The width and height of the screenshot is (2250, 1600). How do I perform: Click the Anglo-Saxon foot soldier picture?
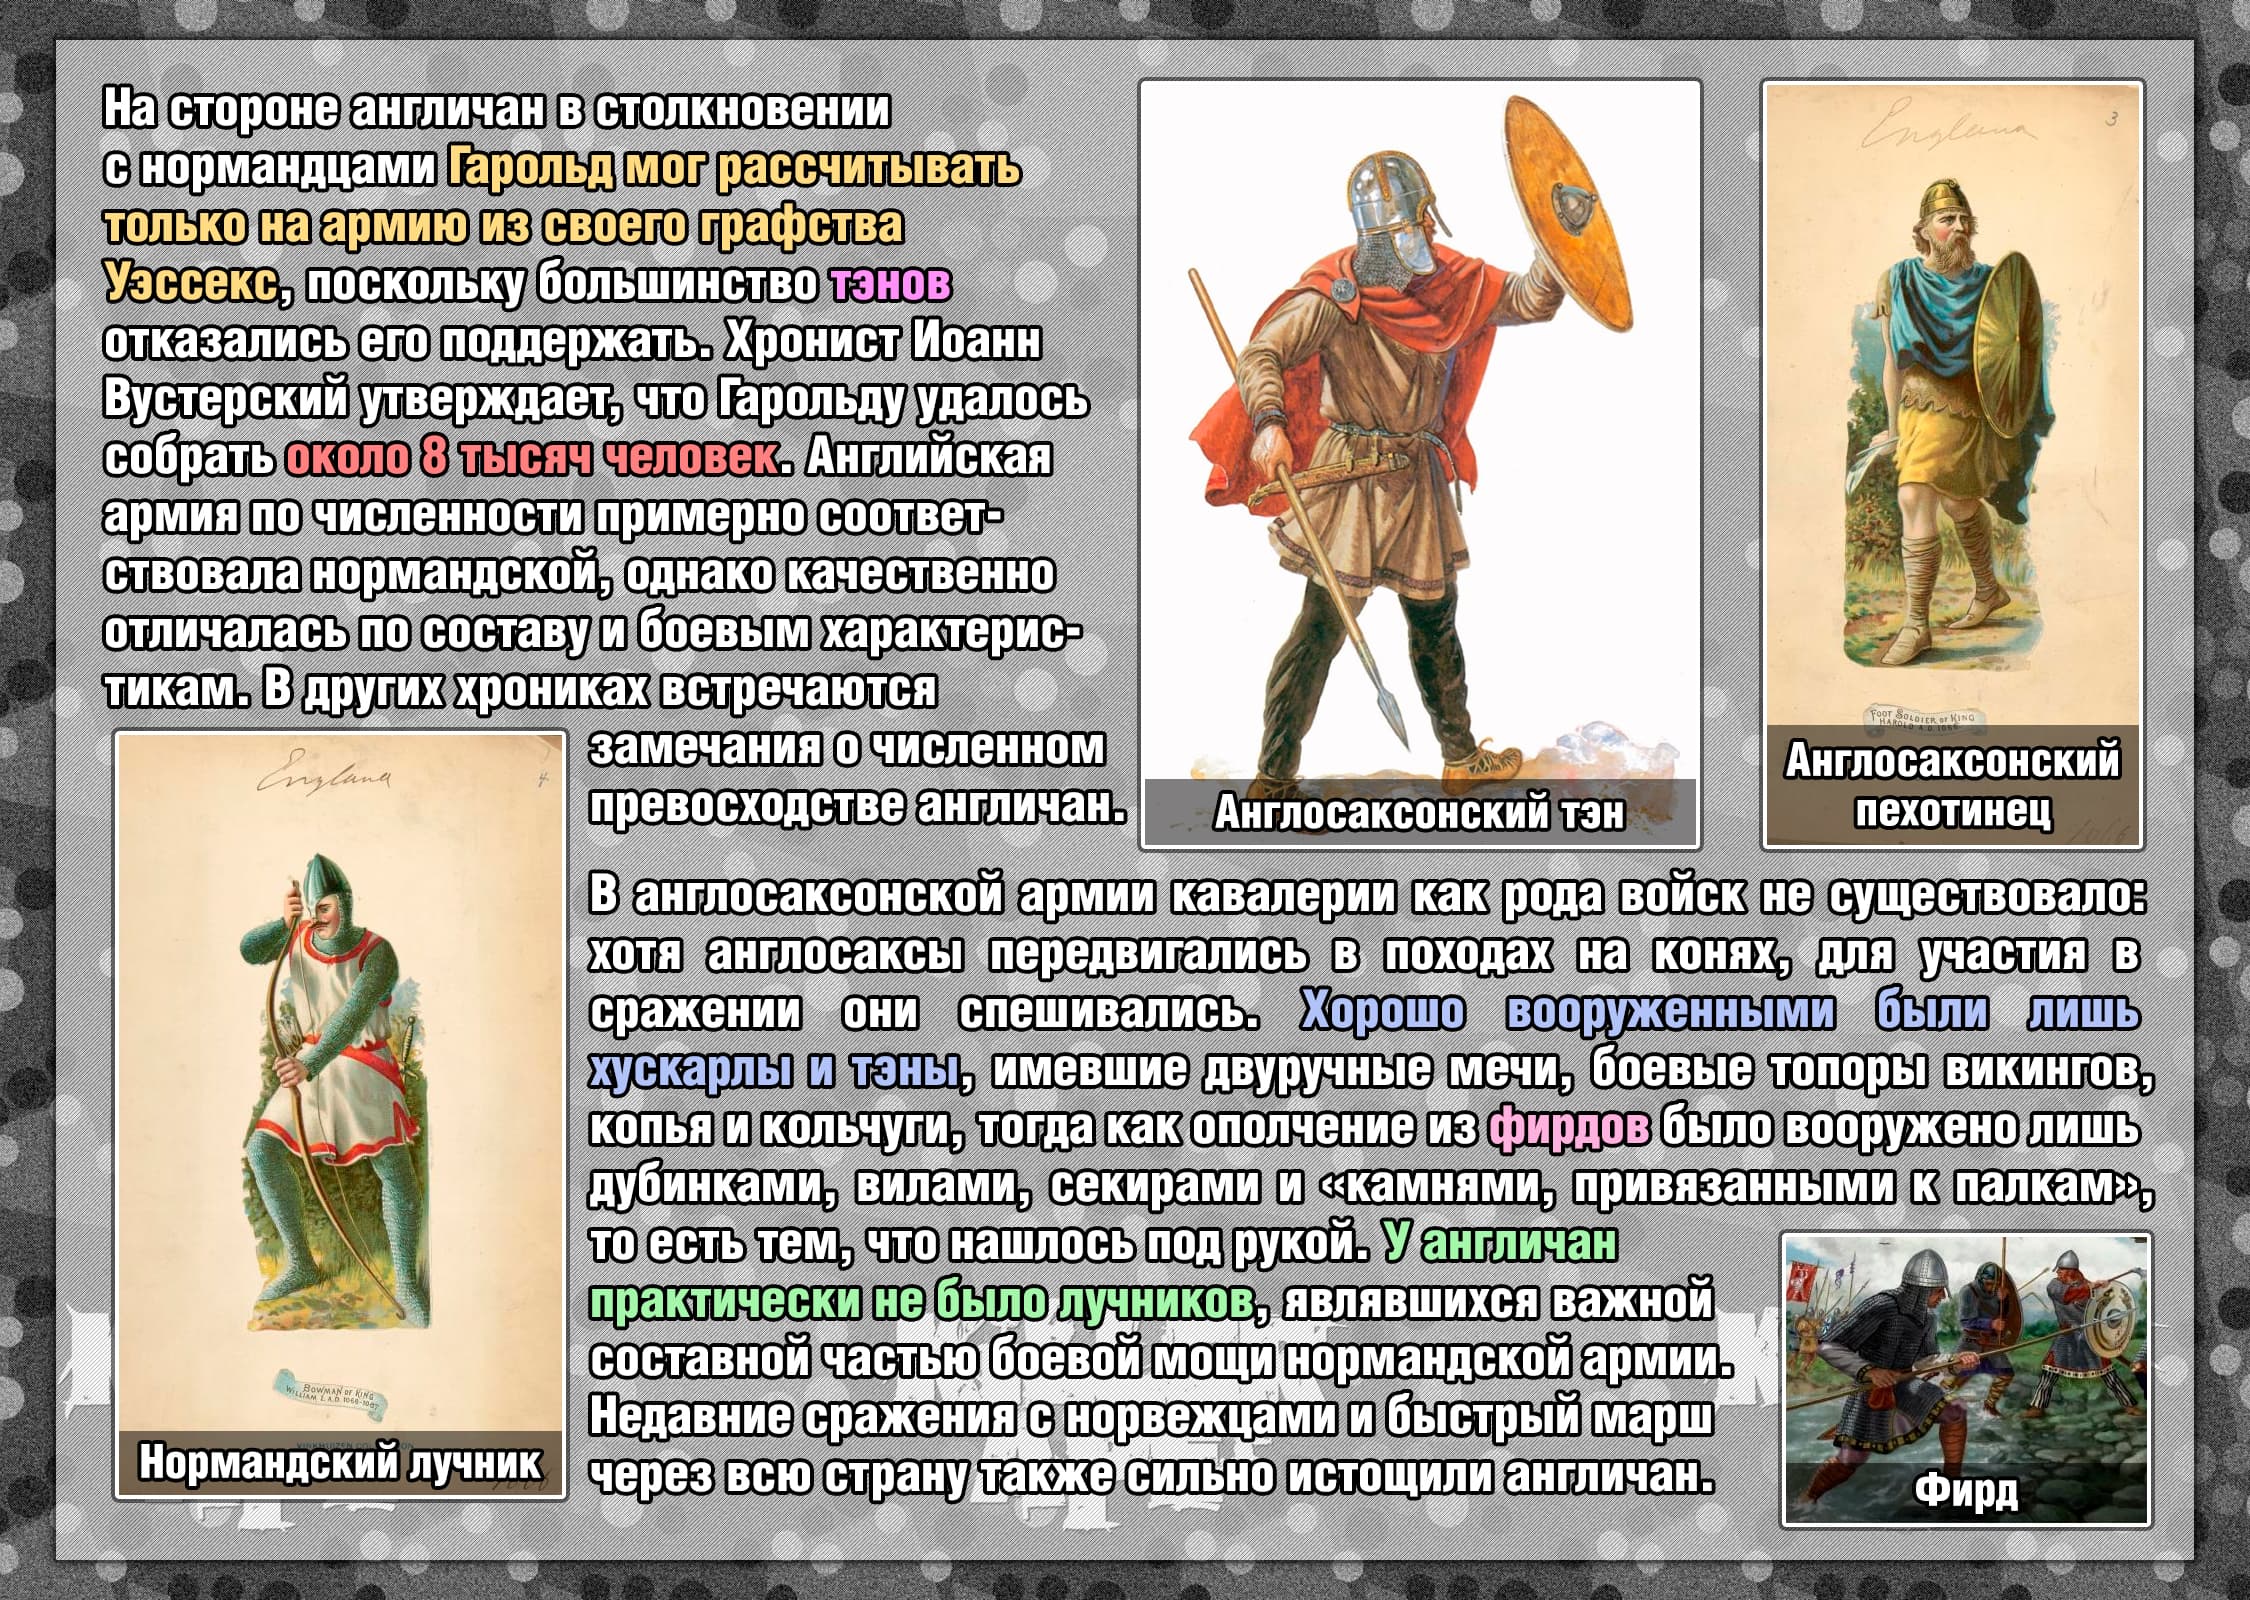(1950, 420)
